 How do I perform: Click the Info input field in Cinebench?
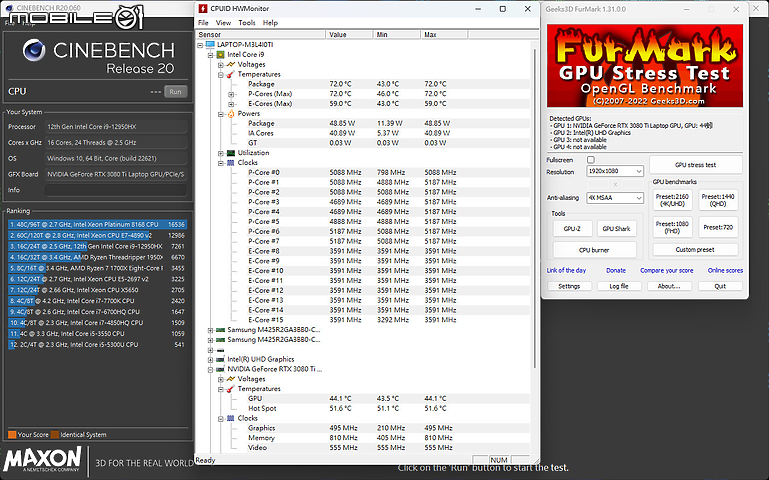click(116, 190)
